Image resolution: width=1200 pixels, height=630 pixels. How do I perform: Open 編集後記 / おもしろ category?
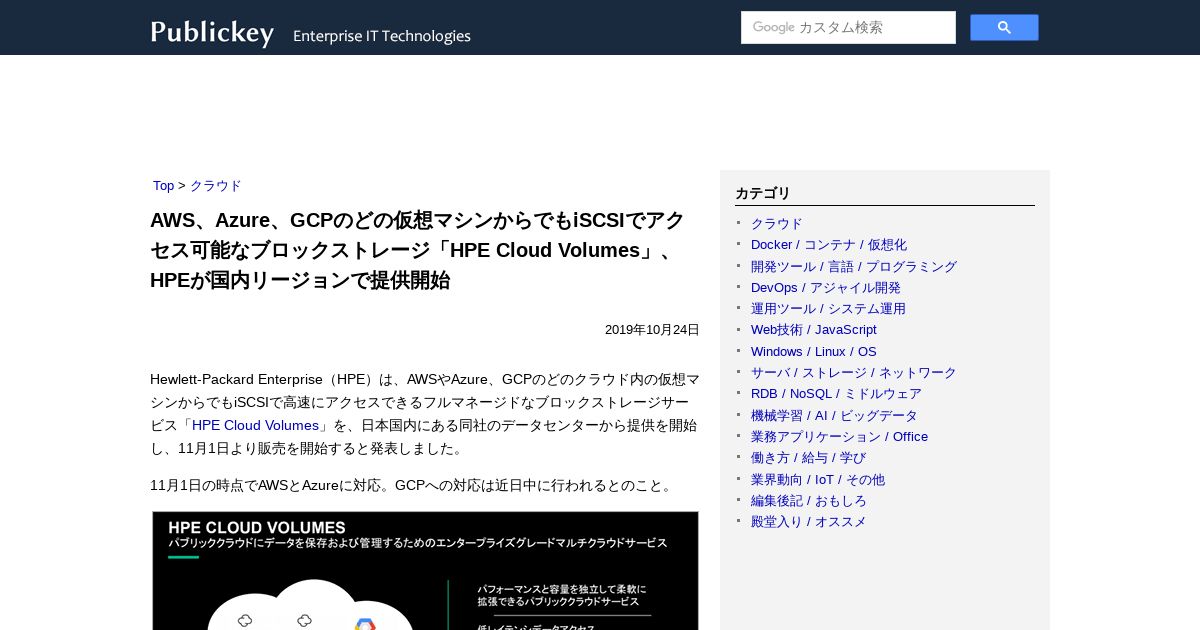[809, 501]
